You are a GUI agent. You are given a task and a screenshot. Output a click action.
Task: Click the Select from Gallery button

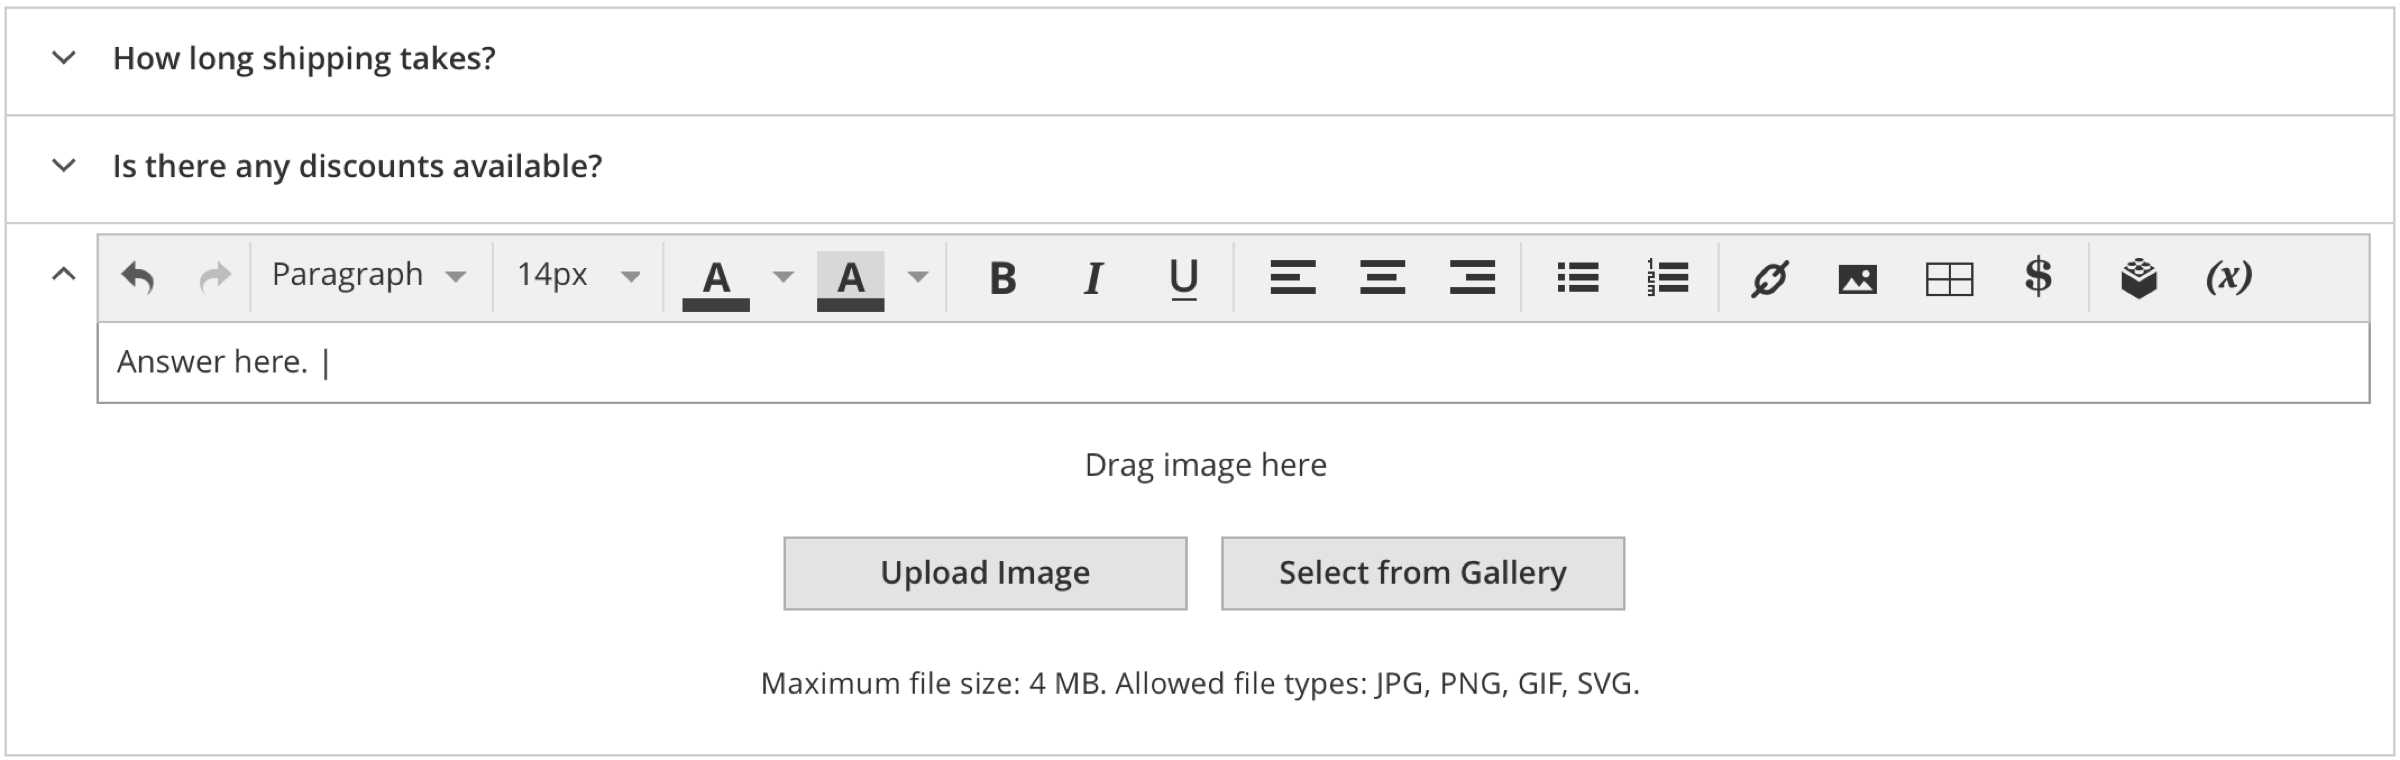point(1422,573)
